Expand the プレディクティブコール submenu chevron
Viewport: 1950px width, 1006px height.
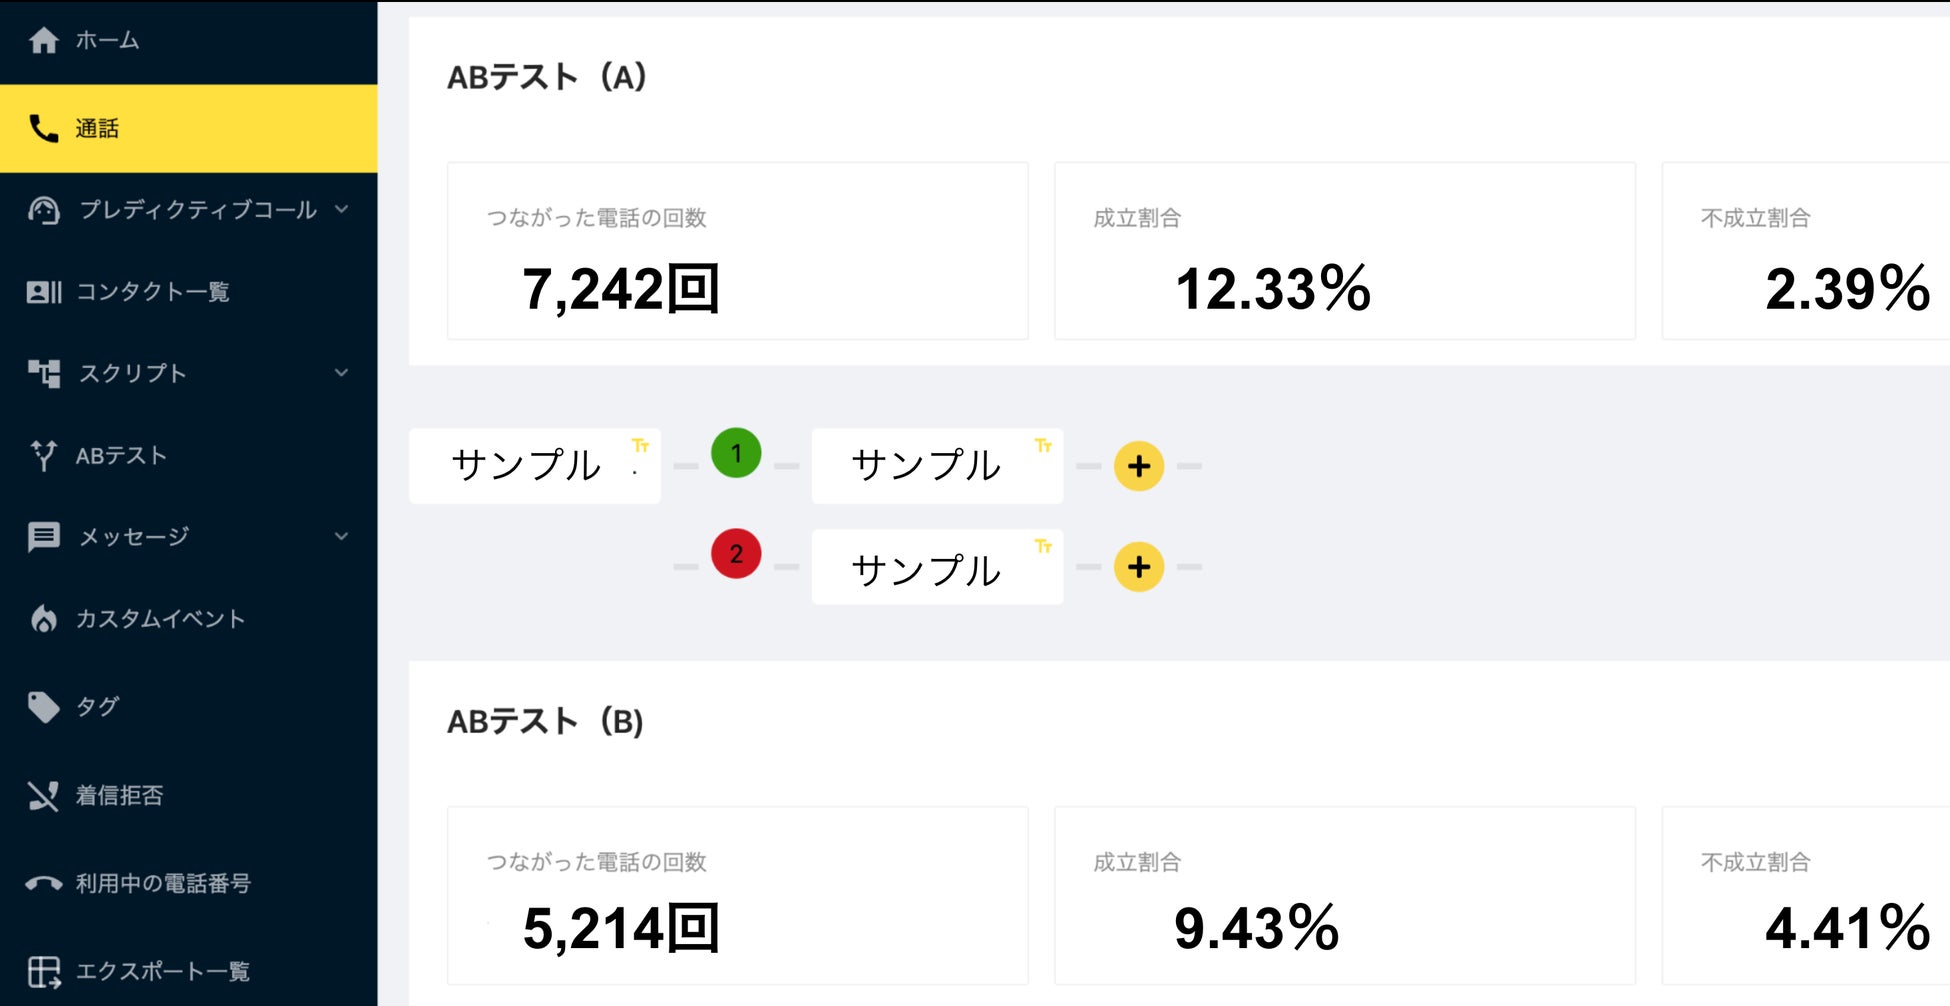point(342,209)
